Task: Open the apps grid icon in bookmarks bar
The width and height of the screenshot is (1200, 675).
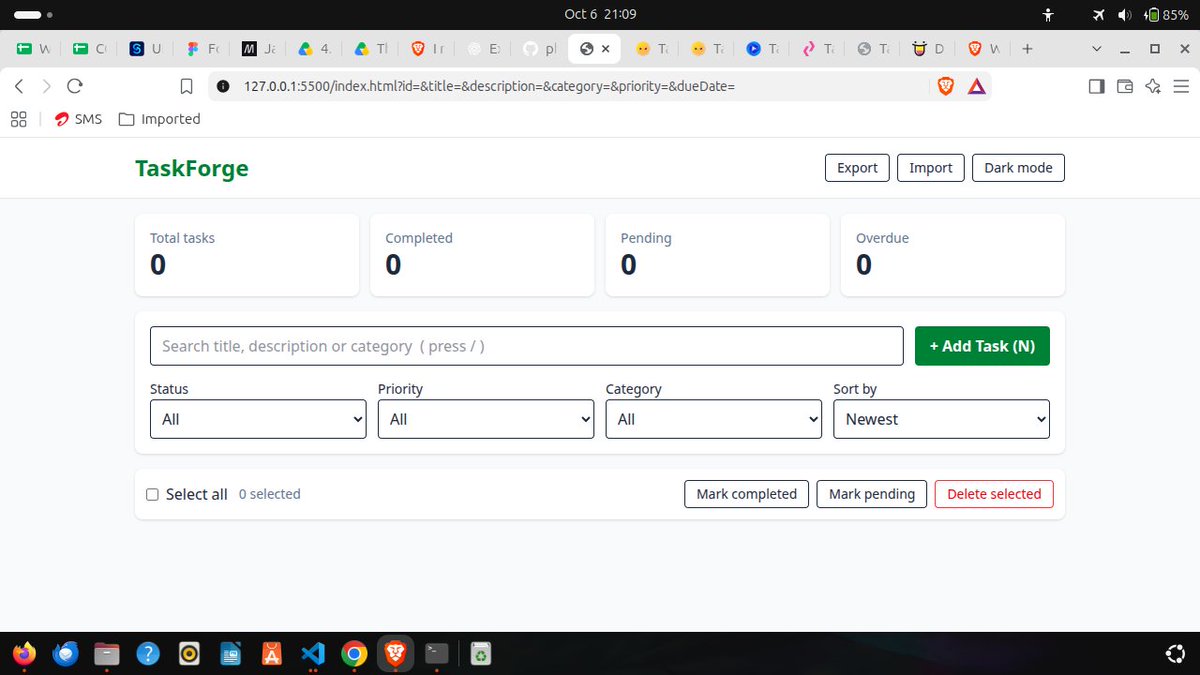Action: pos(18,119)
